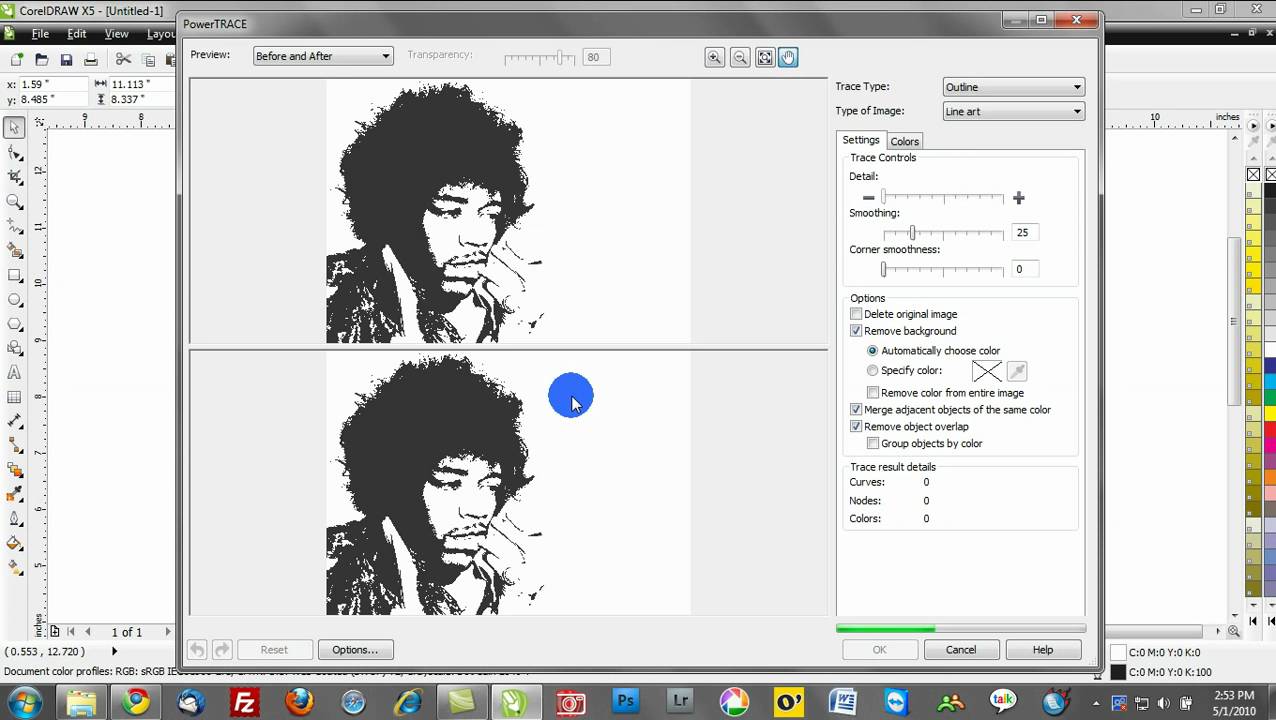Viewport: 1276px width, 720px height.
Task: Click the Corner smoothness slider thumb
Action: pyautogui.click(x=883, y=270)
